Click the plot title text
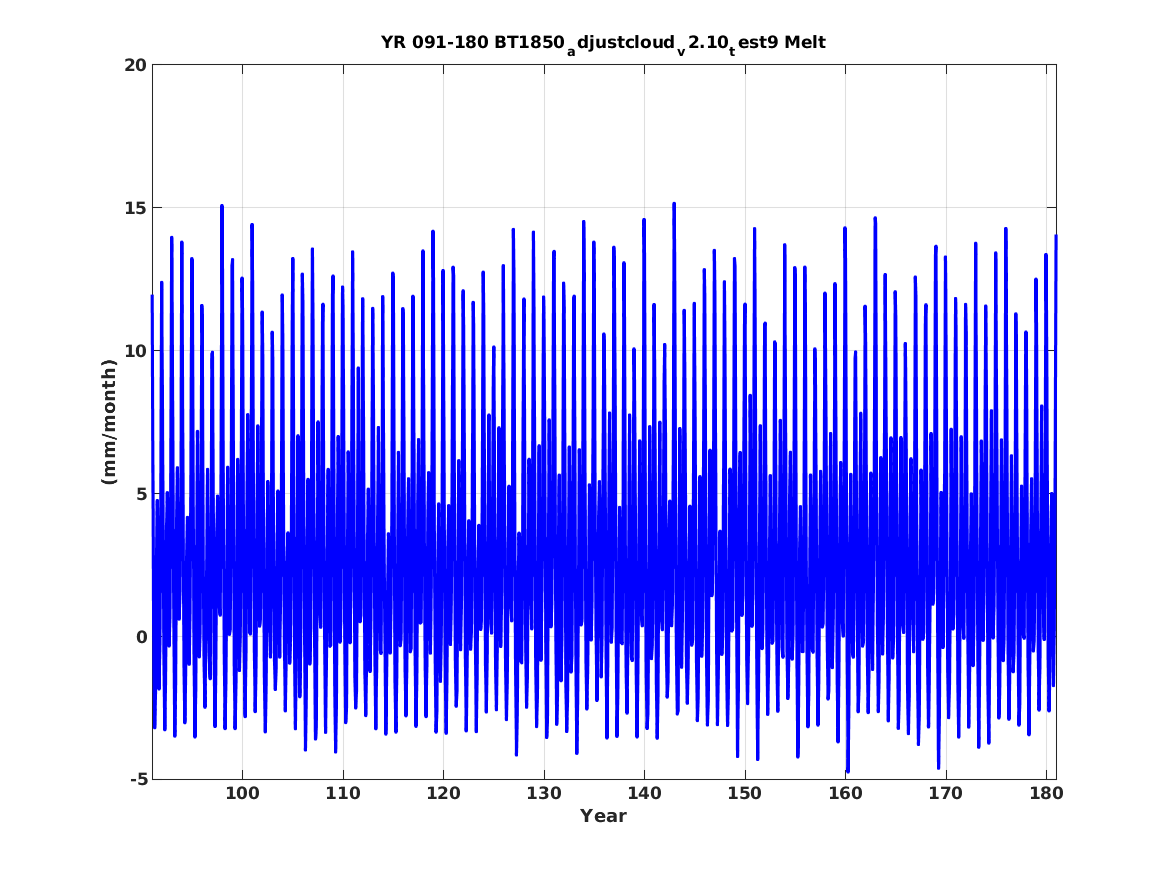Viewport: 1167px width, 875px height. tap(603, 43)
